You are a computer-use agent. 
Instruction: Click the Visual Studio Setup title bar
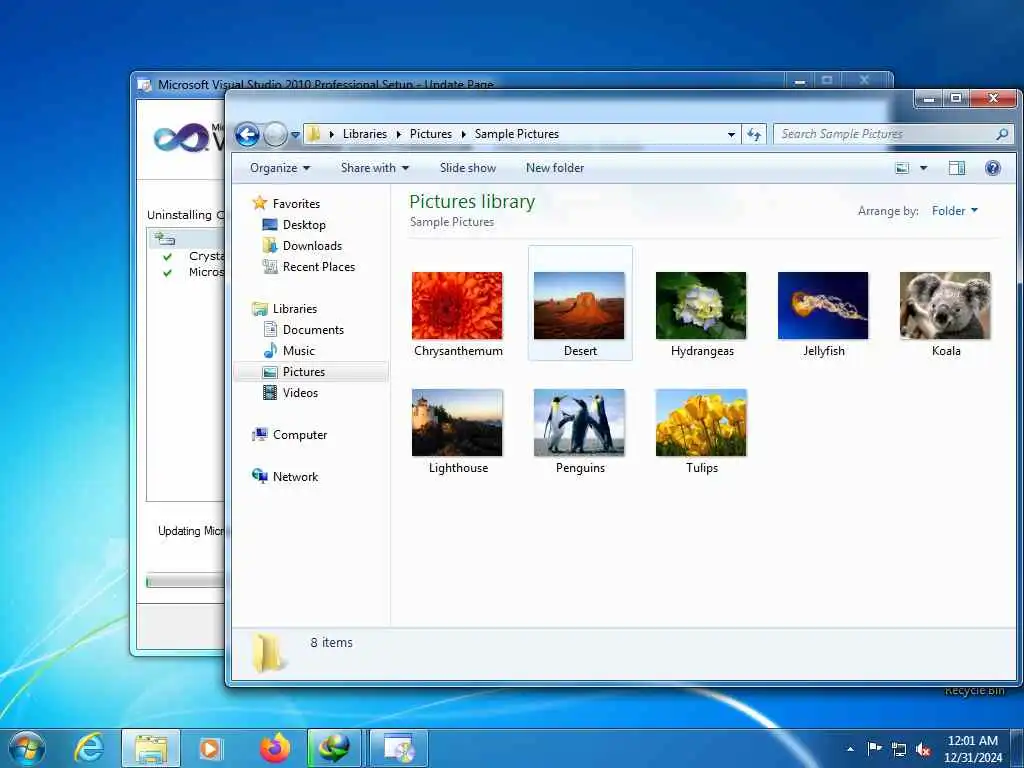click(457, 83)
